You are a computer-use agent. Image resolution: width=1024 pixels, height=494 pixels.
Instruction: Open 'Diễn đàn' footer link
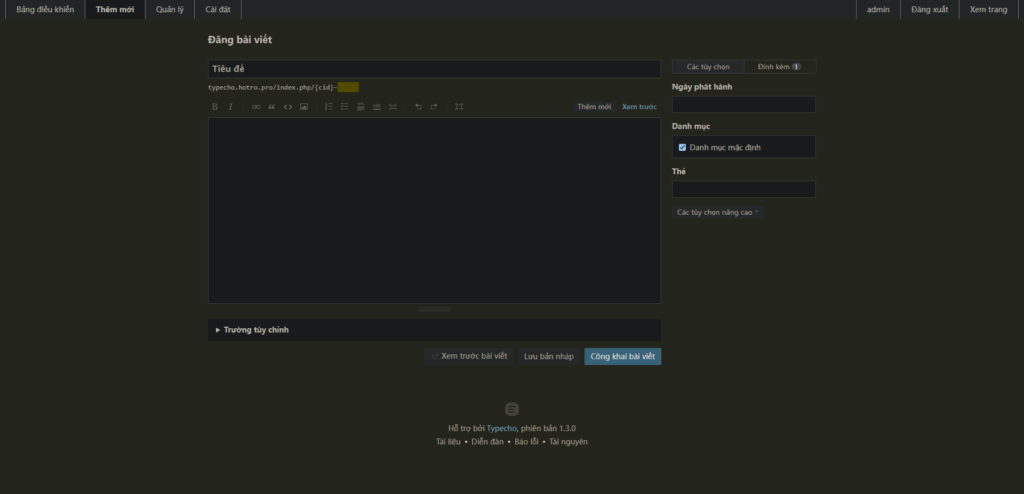pyautogui.click(x=487, y=442)
